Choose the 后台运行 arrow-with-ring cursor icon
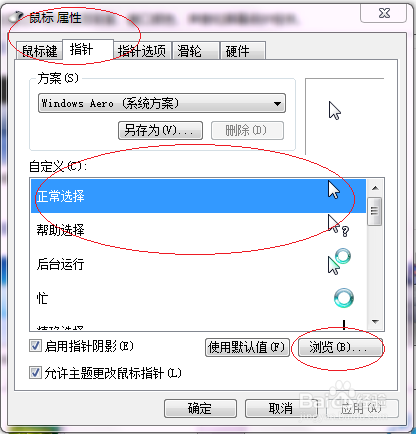The height and width of the screenshot is (434, 416). pyautogui.click(x=339, y=261)
